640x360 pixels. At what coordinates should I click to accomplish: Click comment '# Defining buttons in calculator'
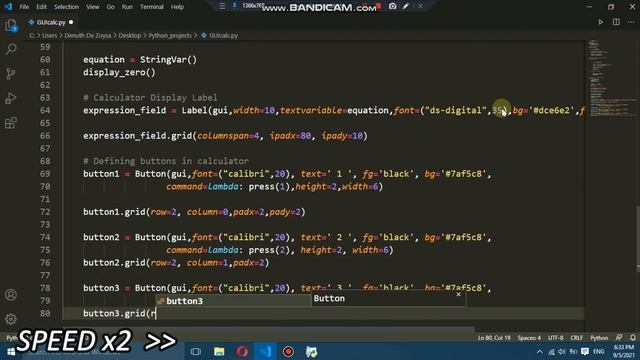coord(166,161)
